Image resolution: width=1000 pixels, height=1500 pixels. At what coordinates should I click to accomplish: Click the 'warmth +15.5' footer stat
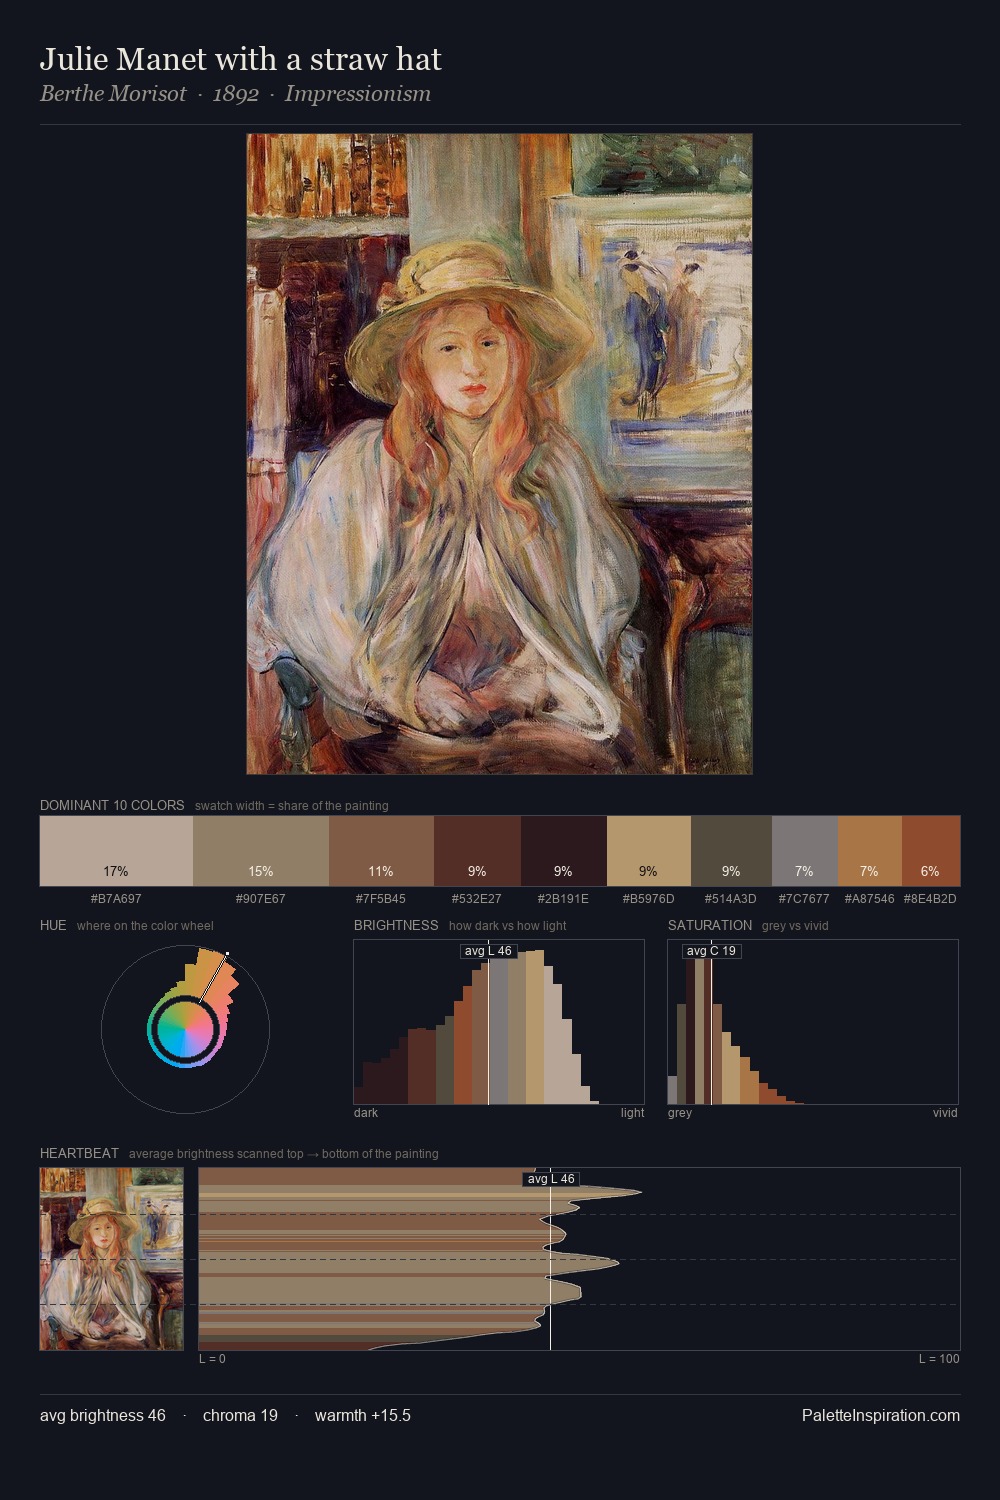[x=363, y=1415]
